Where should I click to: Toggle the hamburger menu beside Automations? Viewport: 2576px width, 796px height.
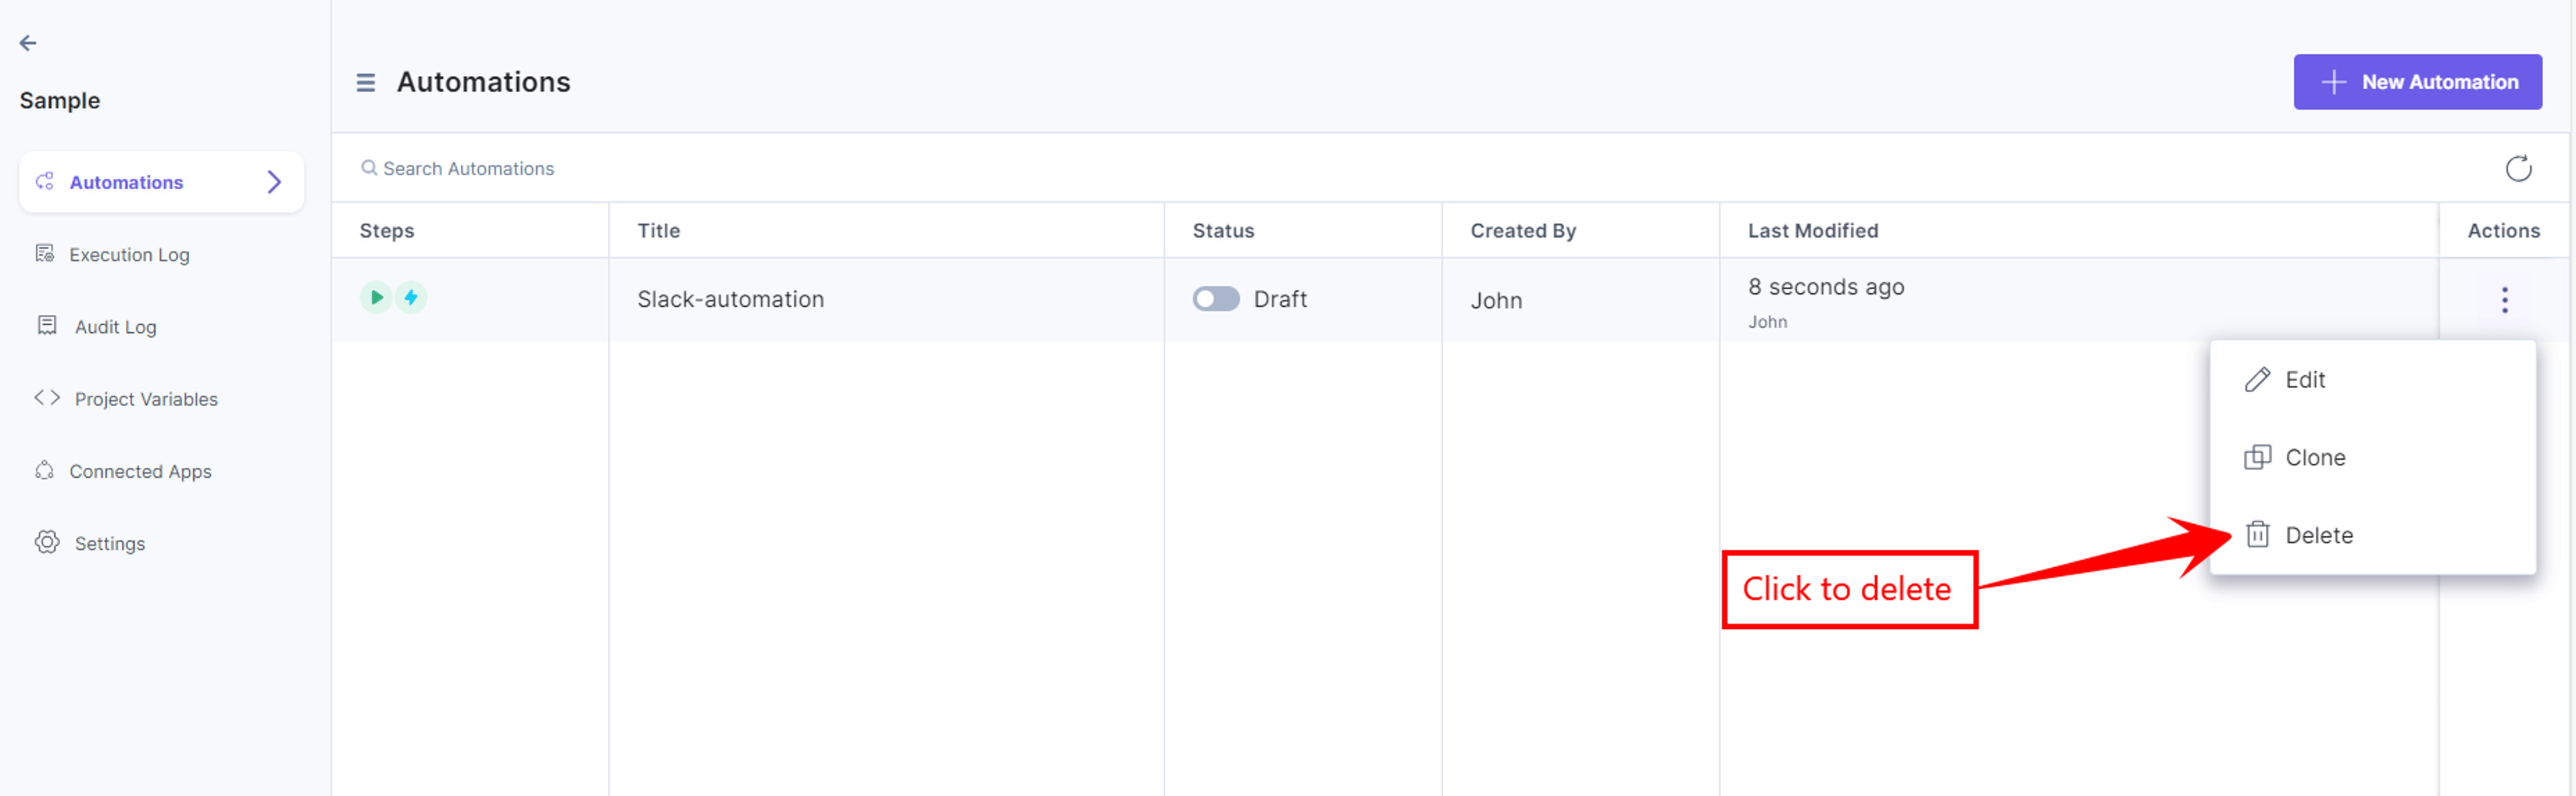pyautogui.click(x=366, y=82)
